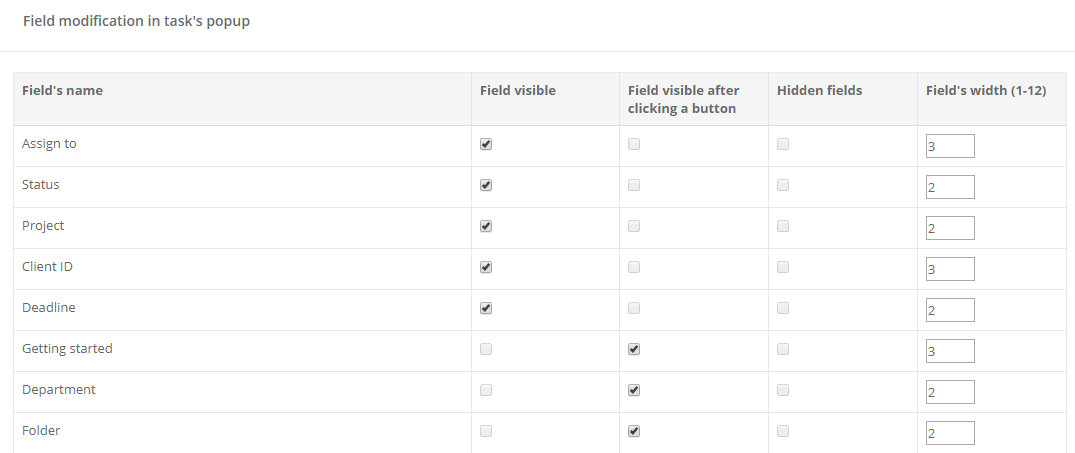Toggle Field visible checkbox for Project
This screenshot has height=453, width=1075.
486,226
